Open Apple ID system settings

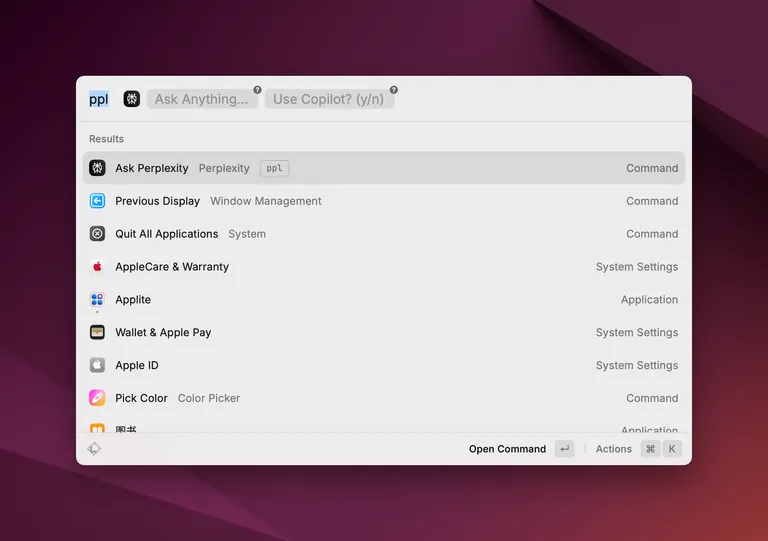coord(384,365)
